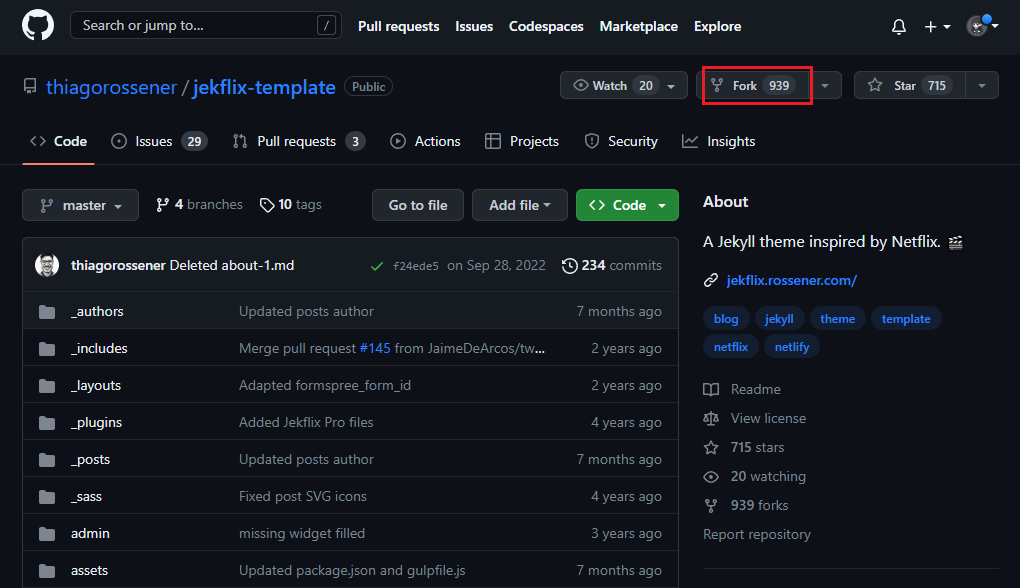Select the template topic tag
The height and width of the screenshot is (588, 1020).
click(906, 319)
